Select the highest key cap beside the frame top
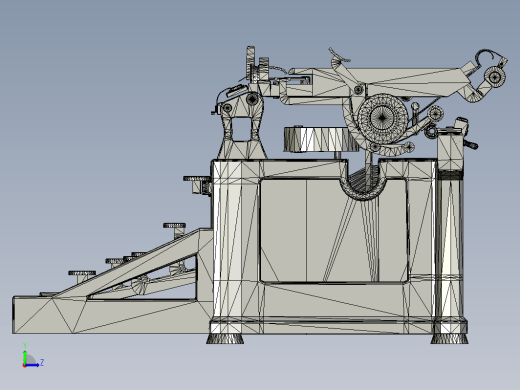 coord(197,179)
